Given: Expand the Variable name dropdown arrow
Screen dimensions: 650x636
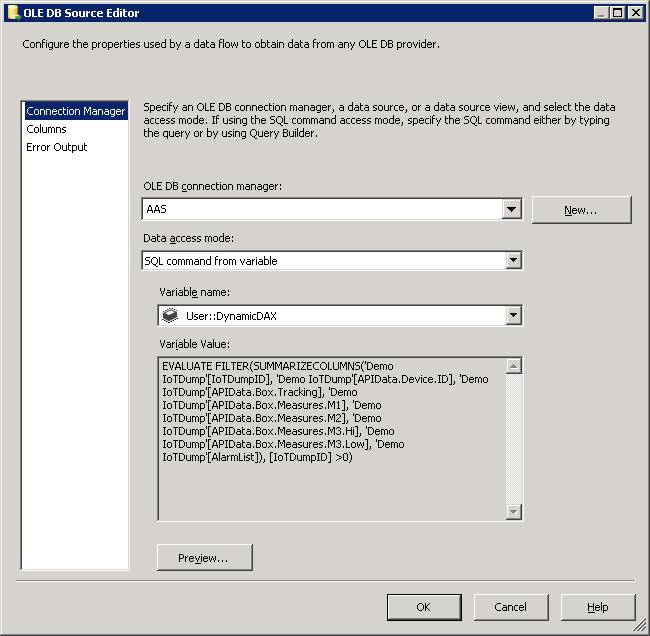Looking at the screenshot, I should [x=513, y=316].
